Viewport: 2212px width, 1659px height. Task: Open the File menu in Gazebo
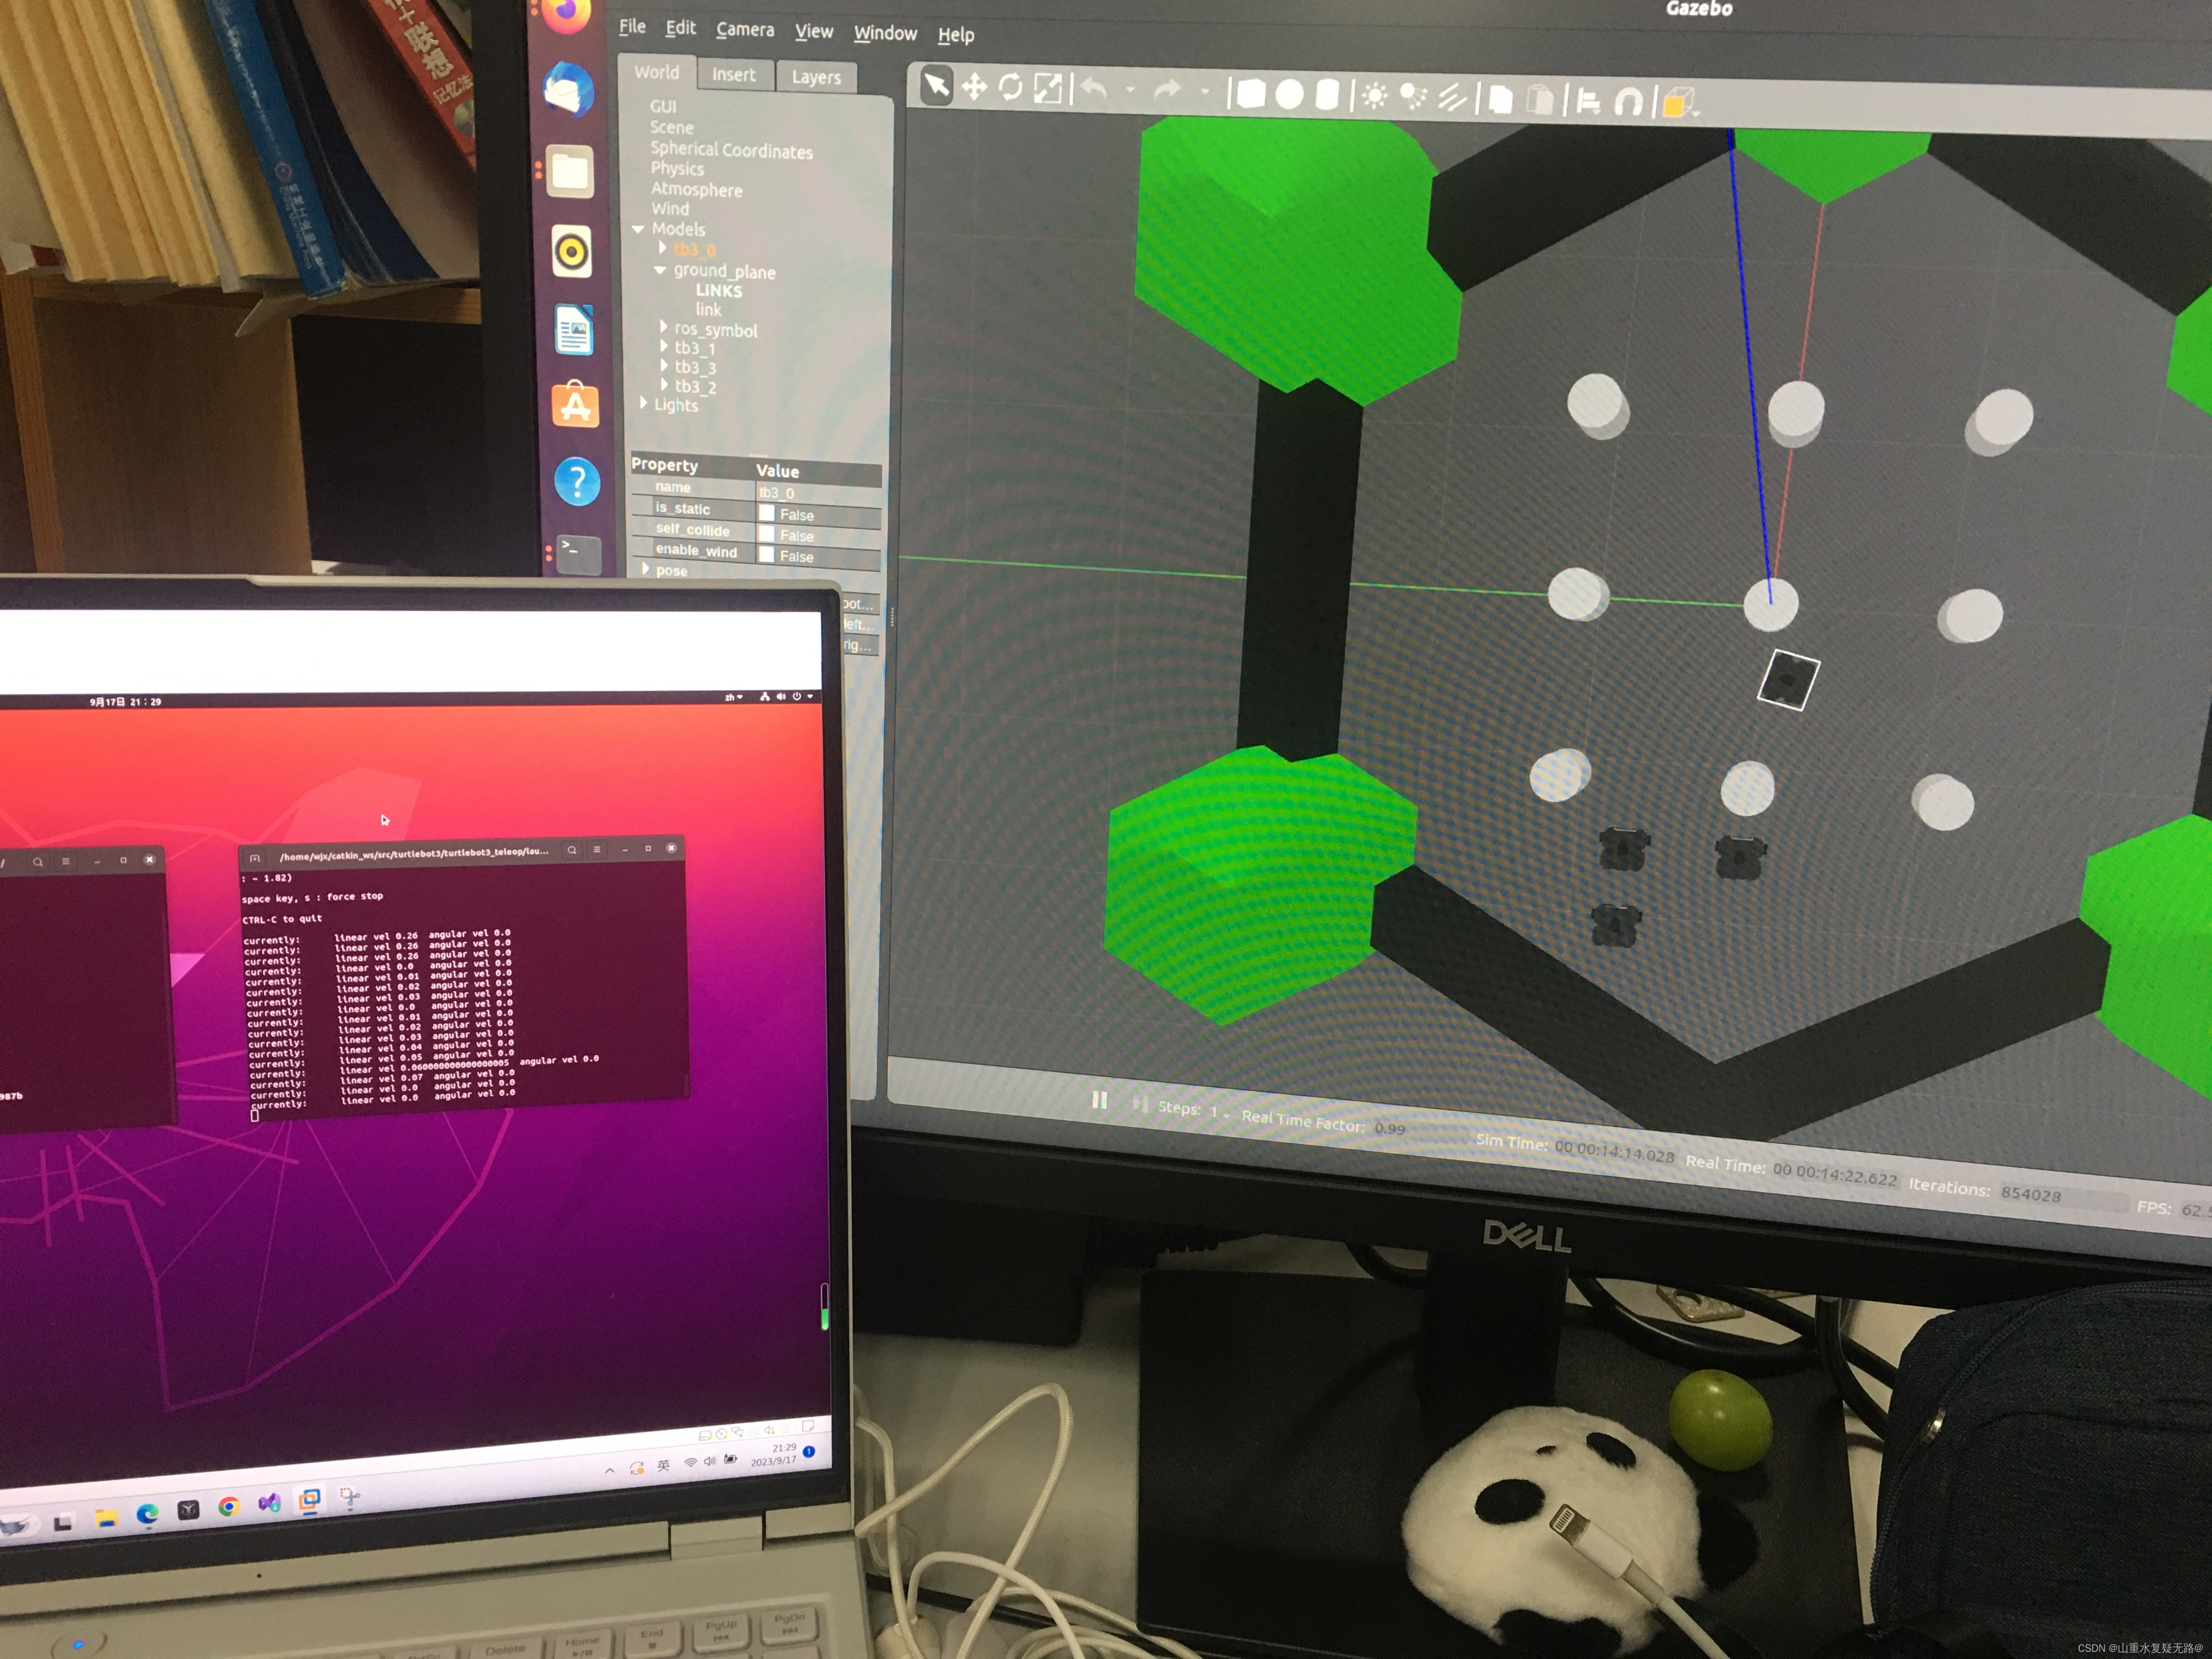pos(632,27)
